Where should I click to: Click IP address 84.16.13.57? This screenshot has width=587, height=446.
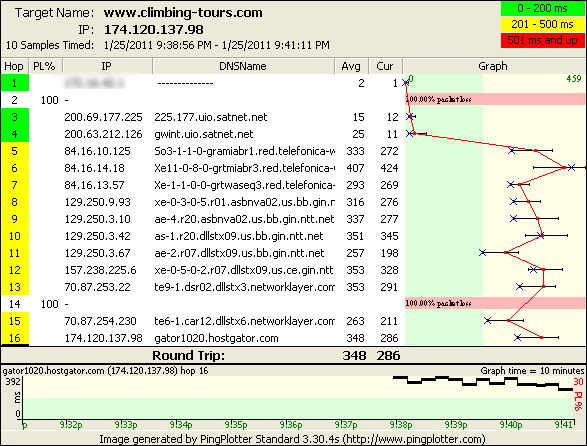click(94, 185)
